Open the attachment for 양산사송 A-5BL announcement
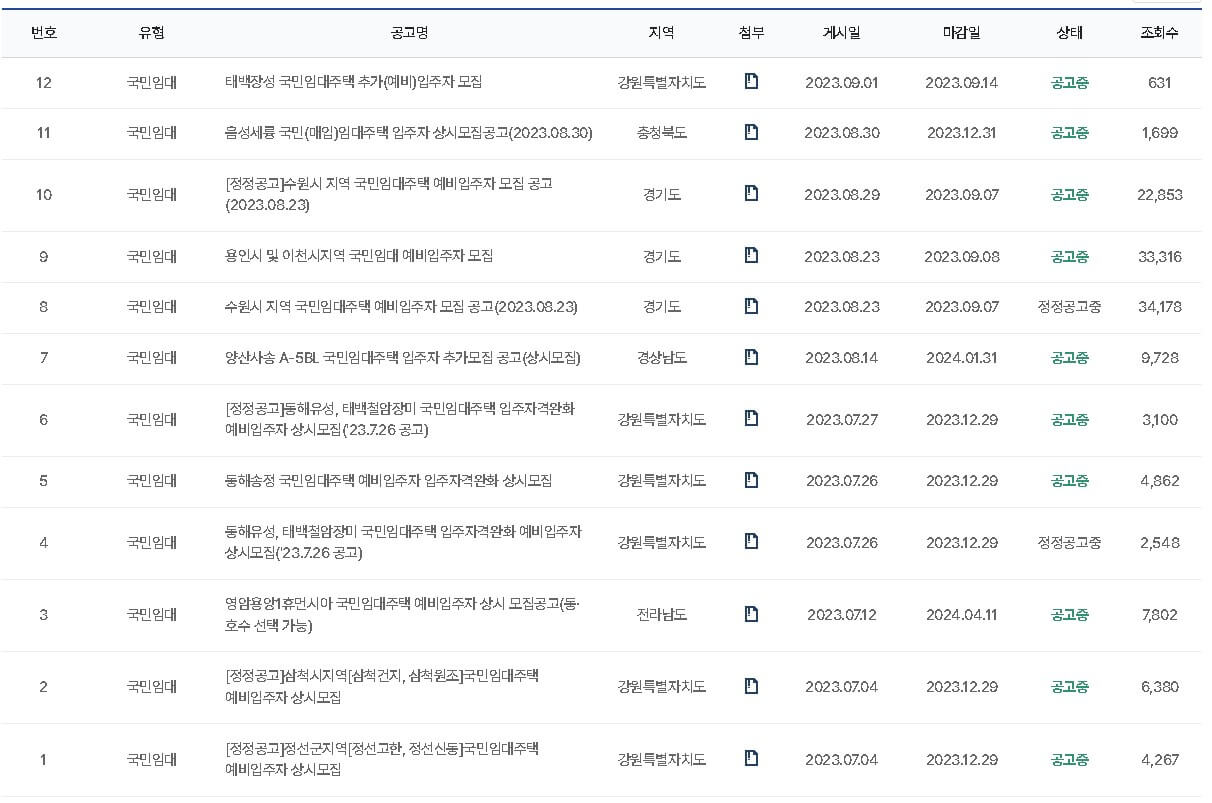Viewport: 1212px width, 803px height. (751, 358)
